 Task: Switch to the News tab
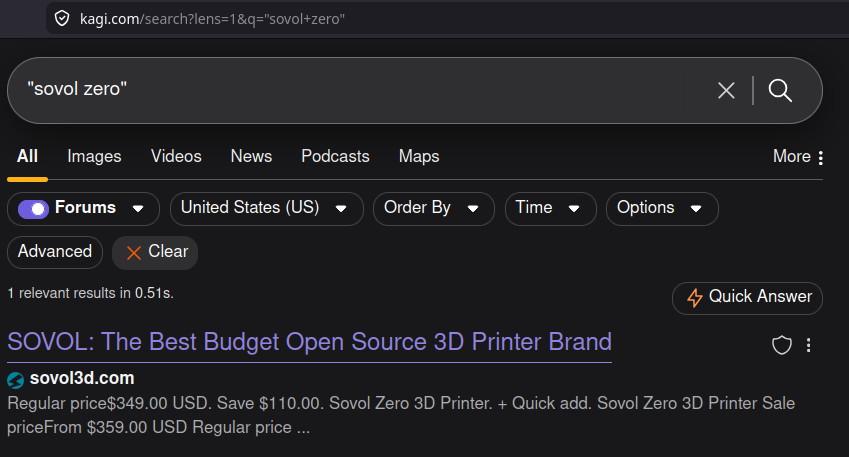pos(251,156)
